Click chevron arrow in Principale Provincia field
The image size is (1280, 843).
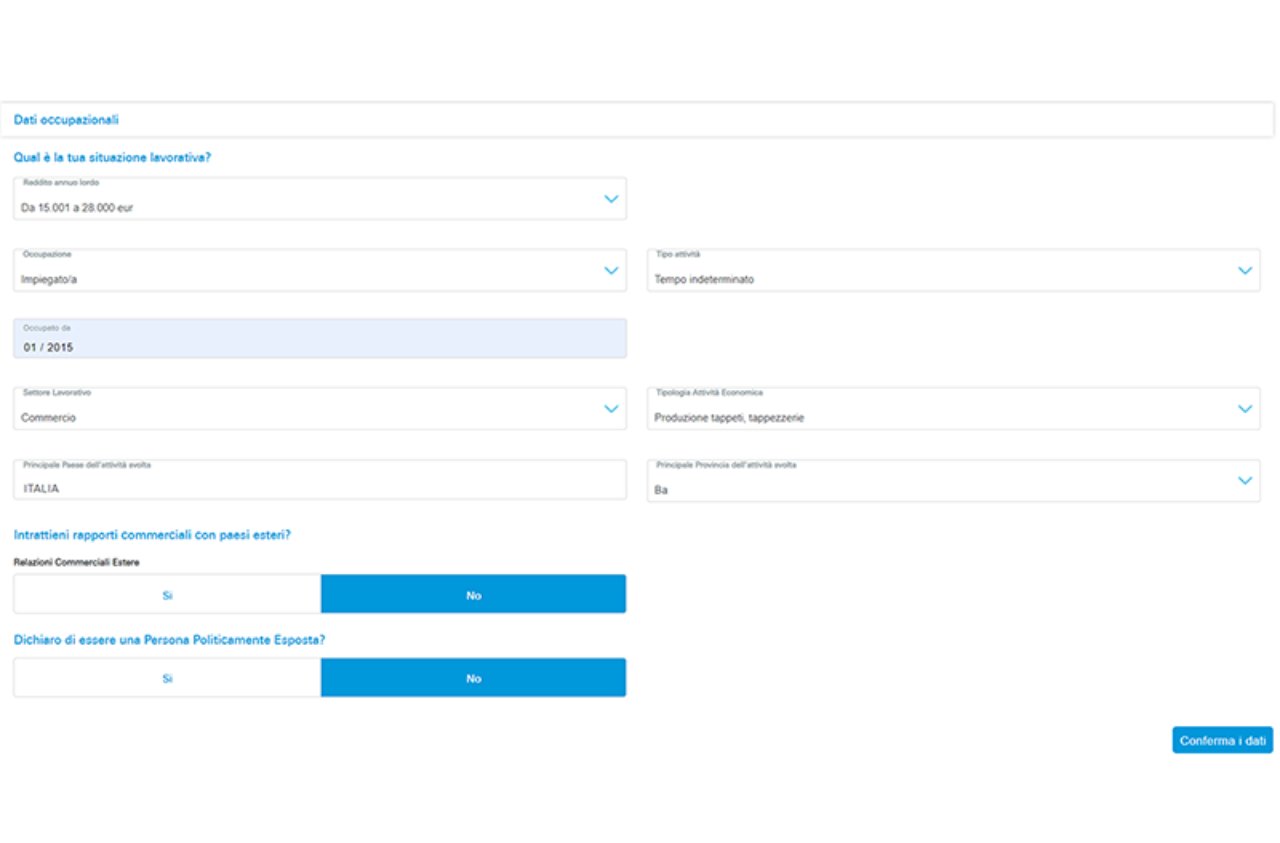coord(1244,480)
